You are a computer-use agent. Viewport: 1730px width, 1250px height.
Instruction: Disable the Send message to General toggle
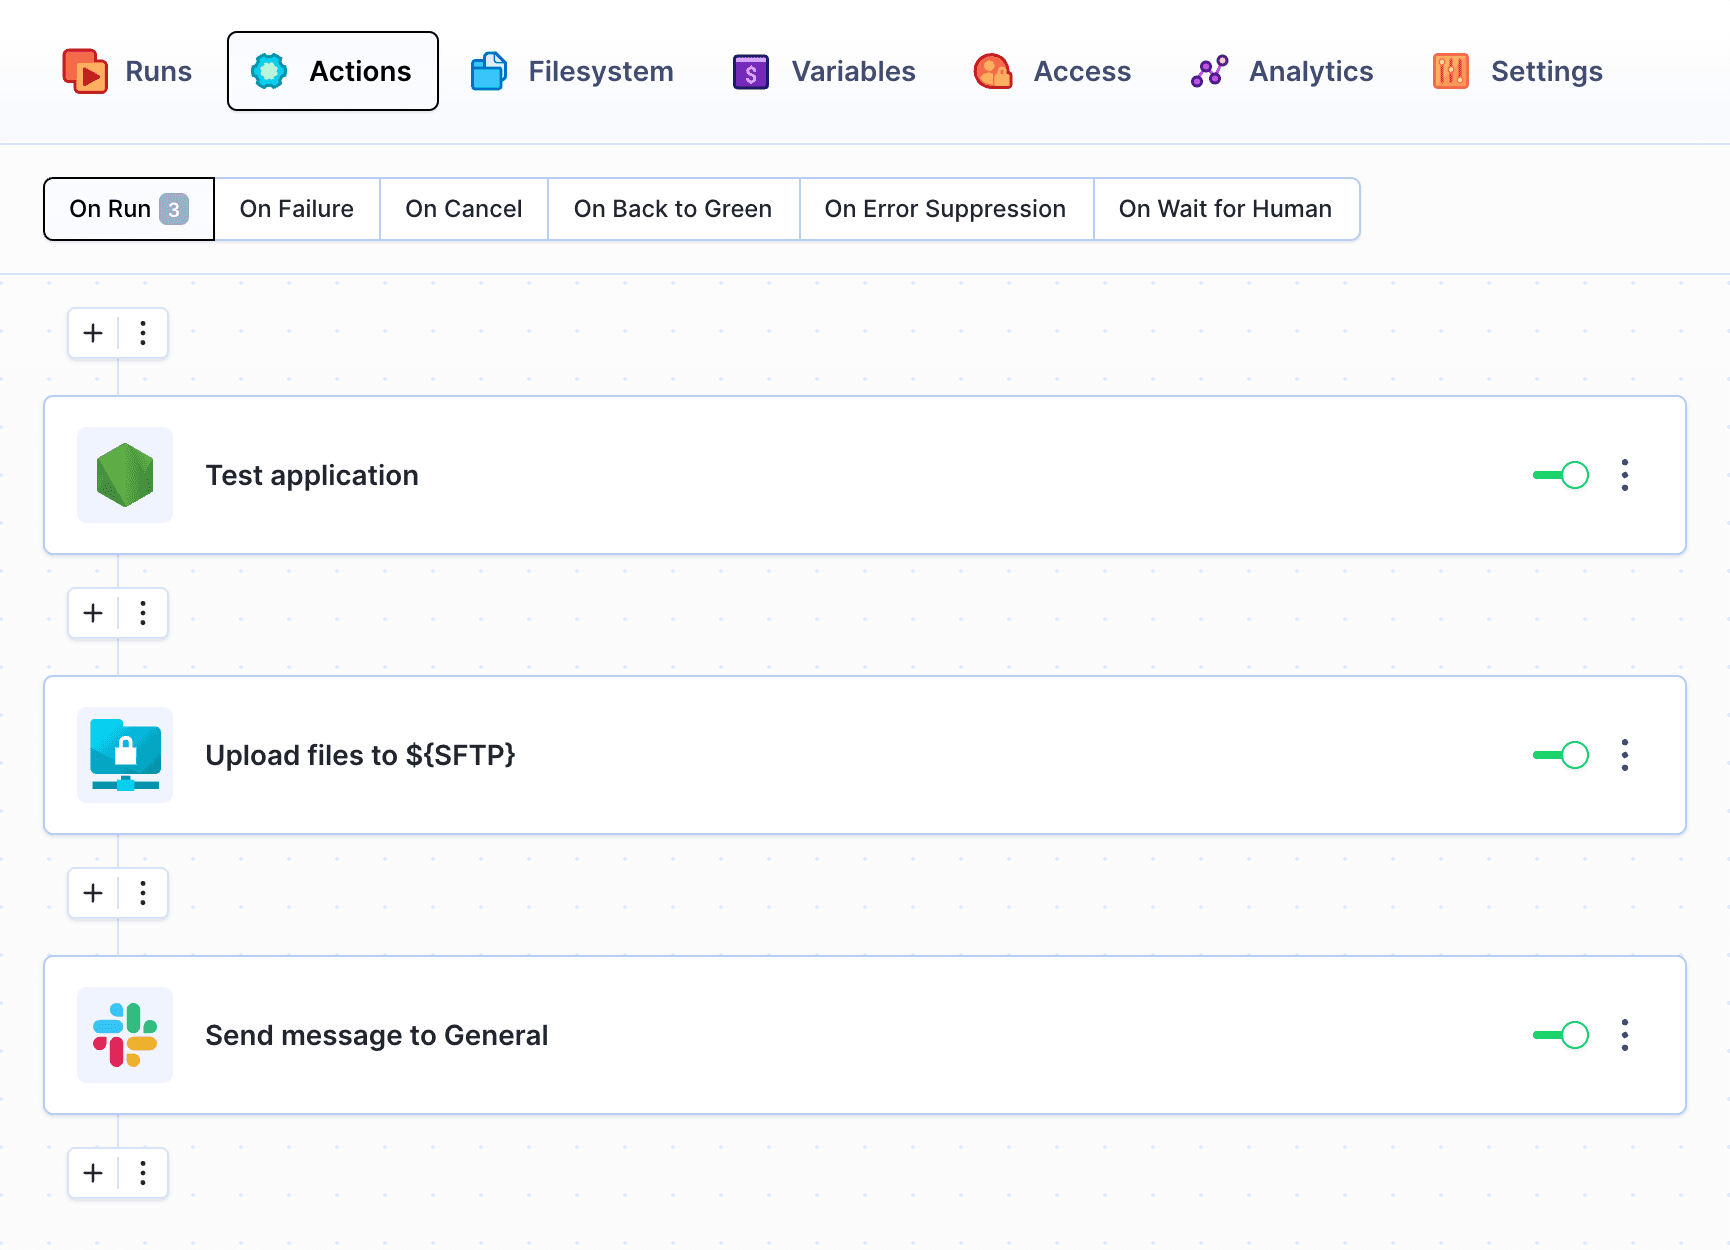coord(1561,1035)
